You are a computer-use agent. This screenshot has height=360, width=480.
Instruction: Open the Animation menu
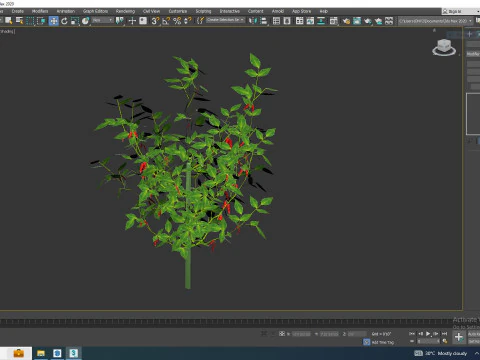66,11
